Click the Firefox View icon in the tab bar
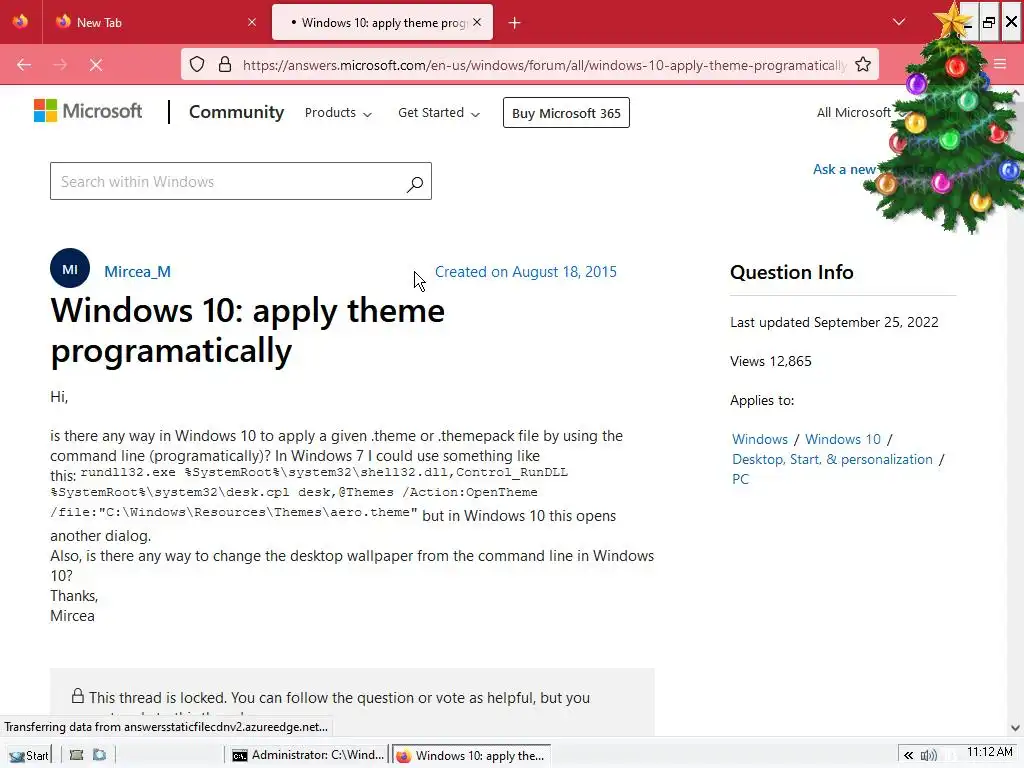 pyautogui.click(x=20, y=22)
